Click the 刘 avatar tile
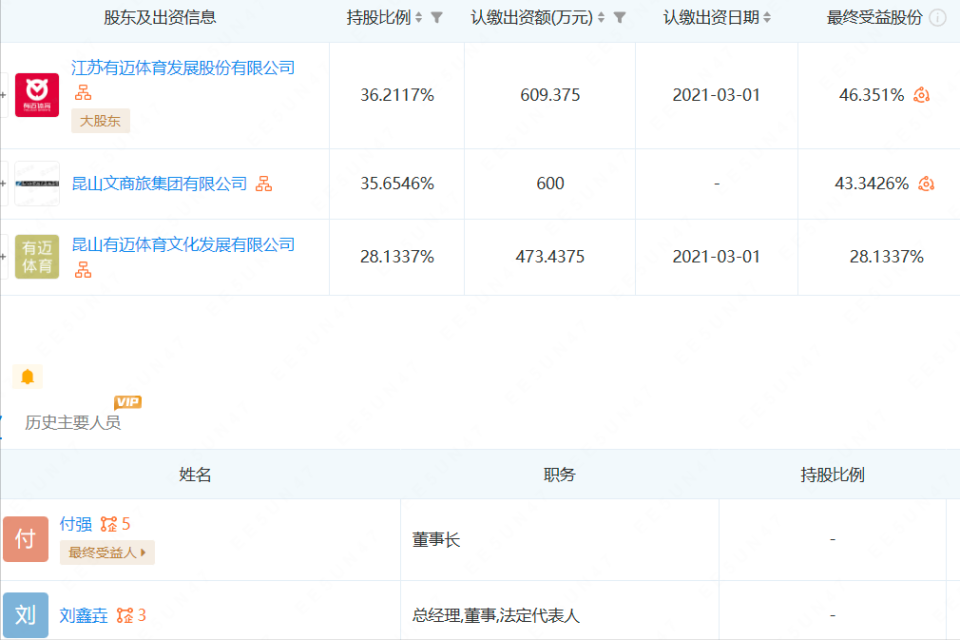This screenshot has height=640, width=960. tap(25, 615)
